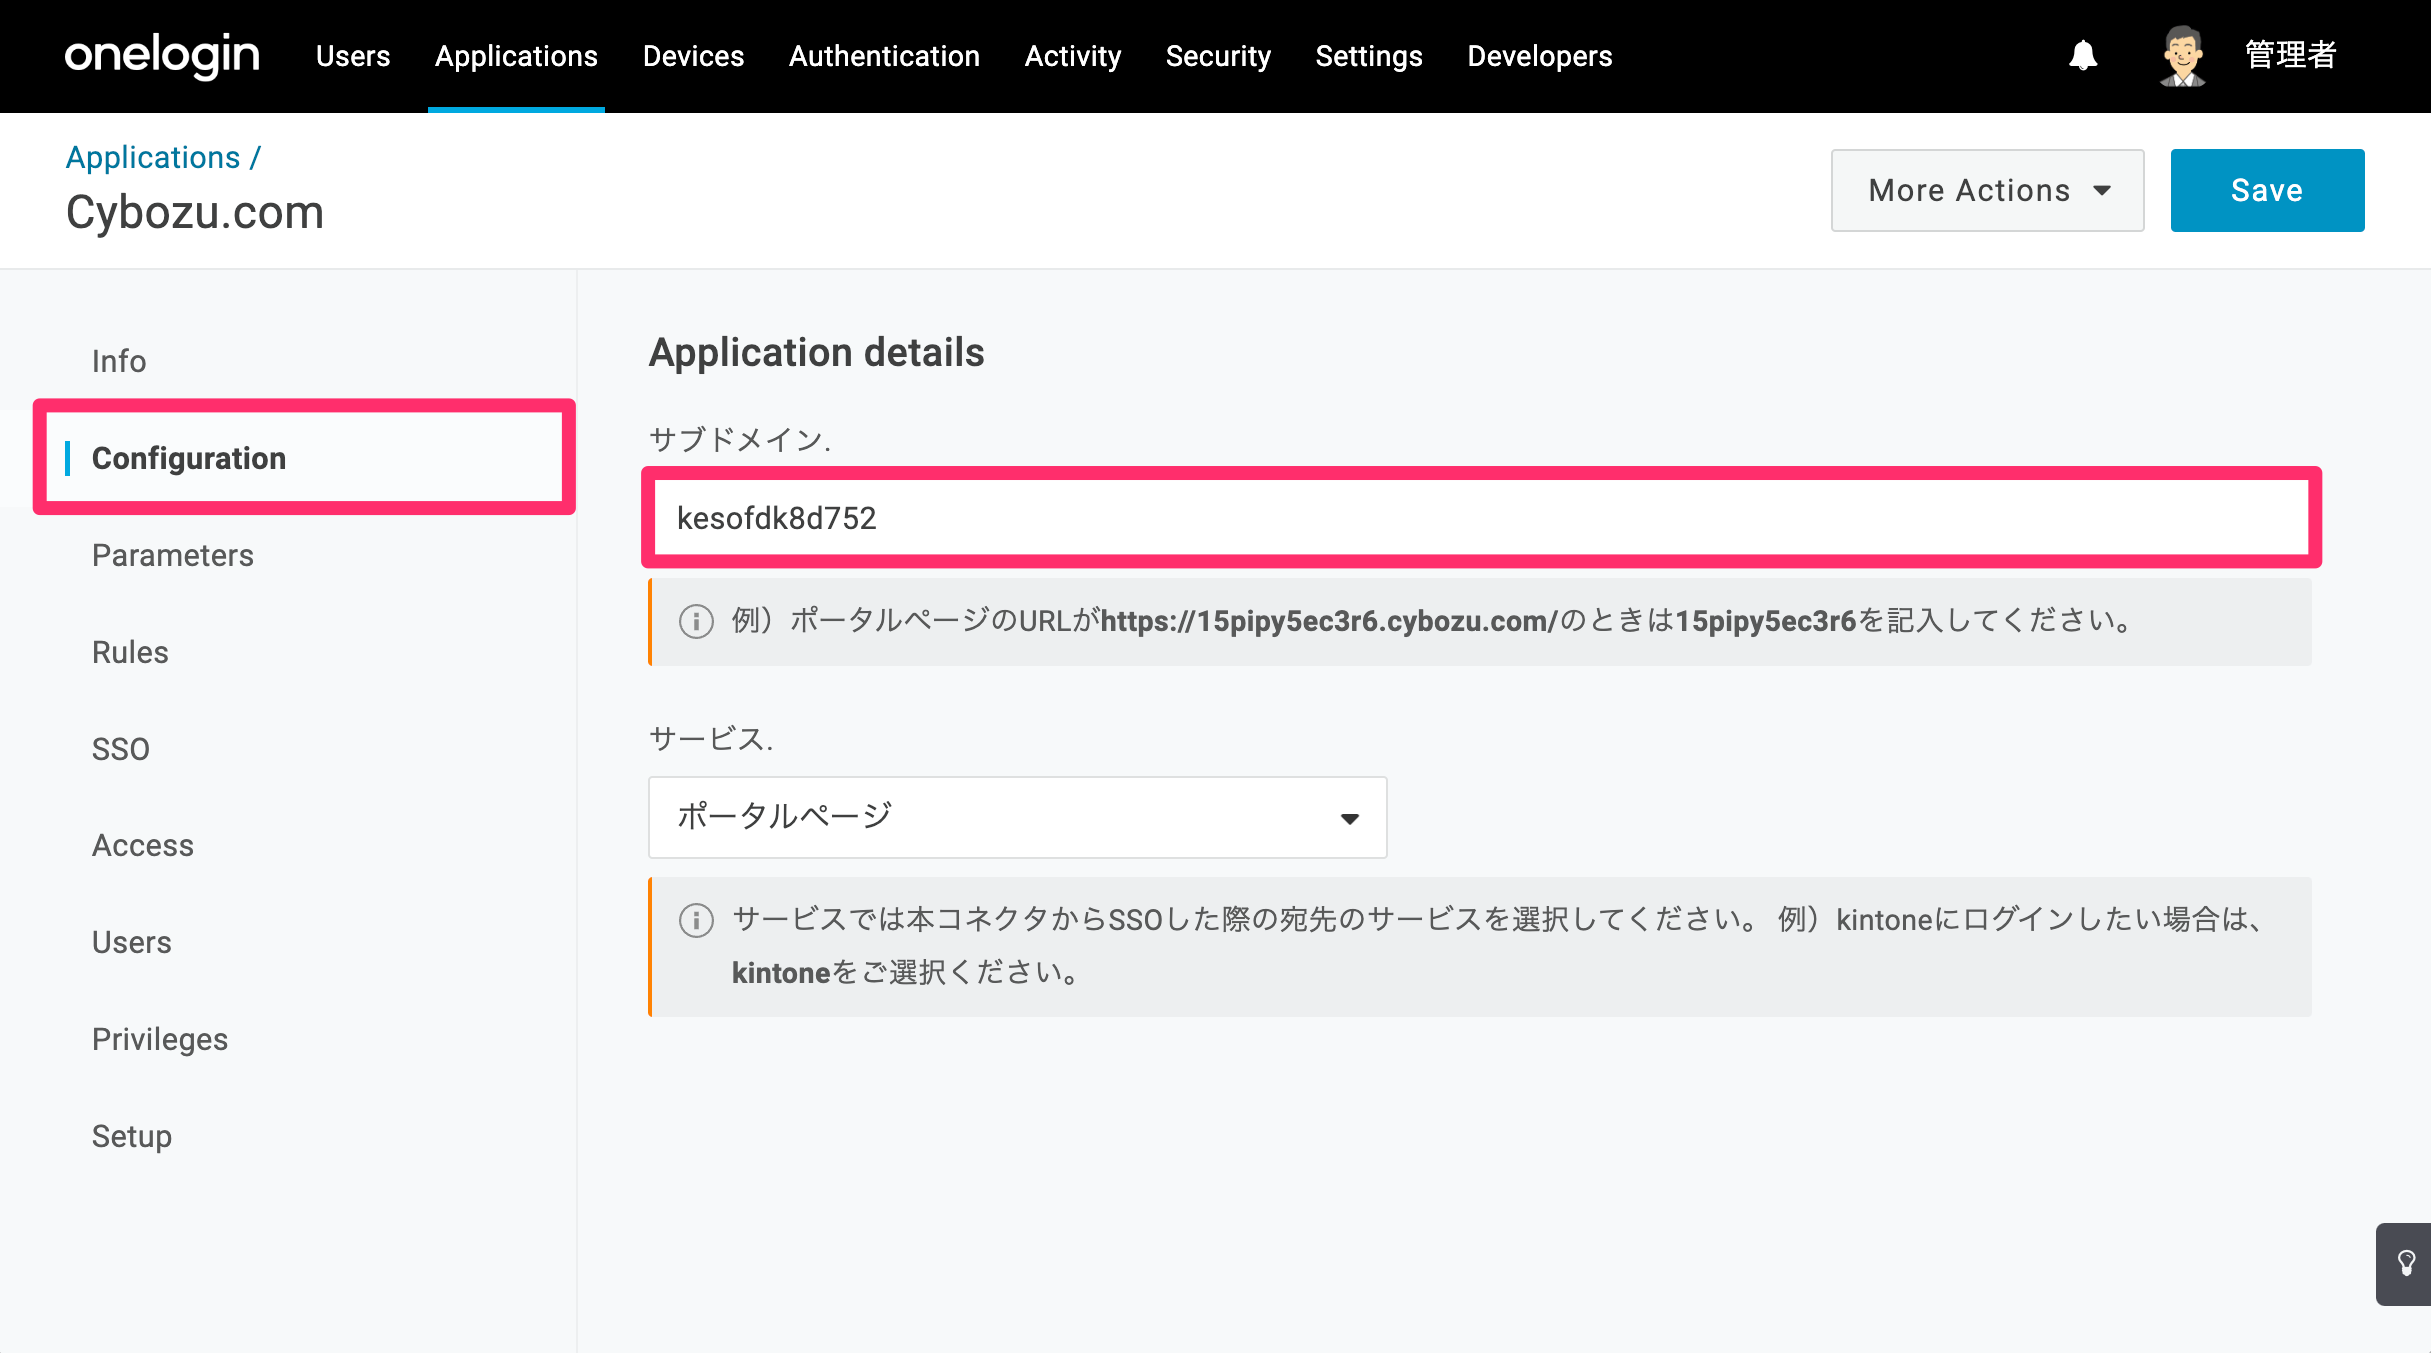Open the Settings menu
This screenshot has width=2431, height=1353.
(x=1369, y=56)
